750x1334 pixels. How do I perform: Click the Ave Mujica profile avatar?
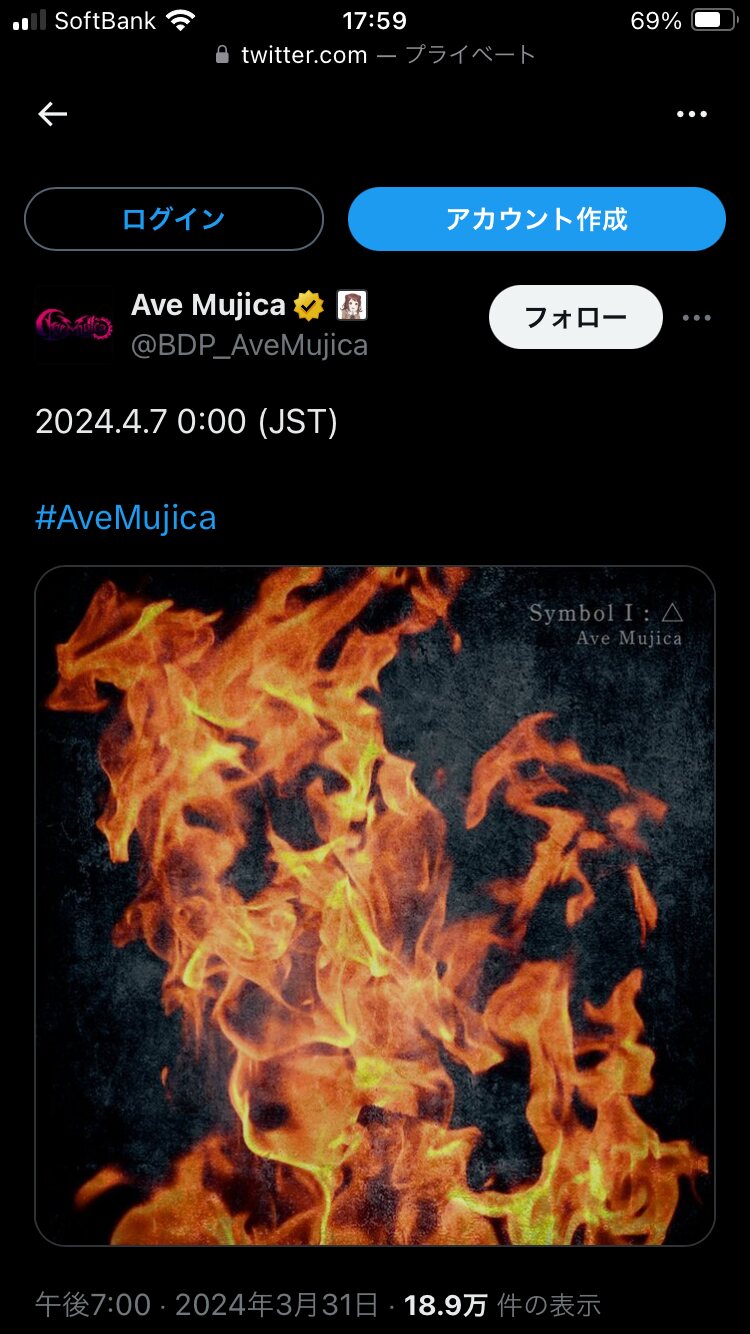pos(75,324)
